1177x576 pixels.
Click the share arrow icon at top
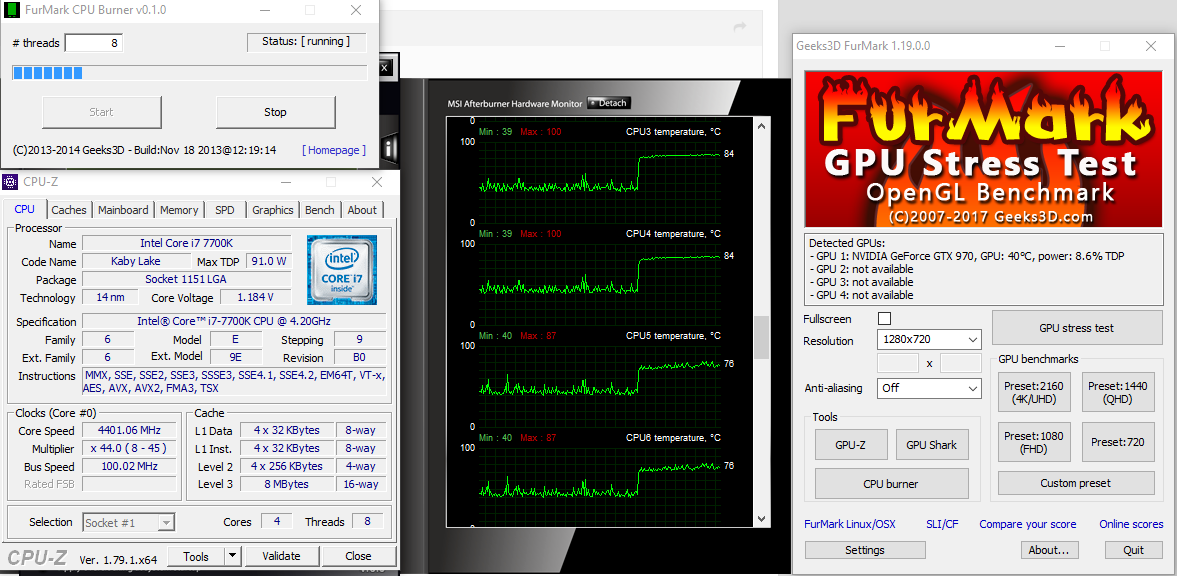pyautogui.click(x=740, y=27)
